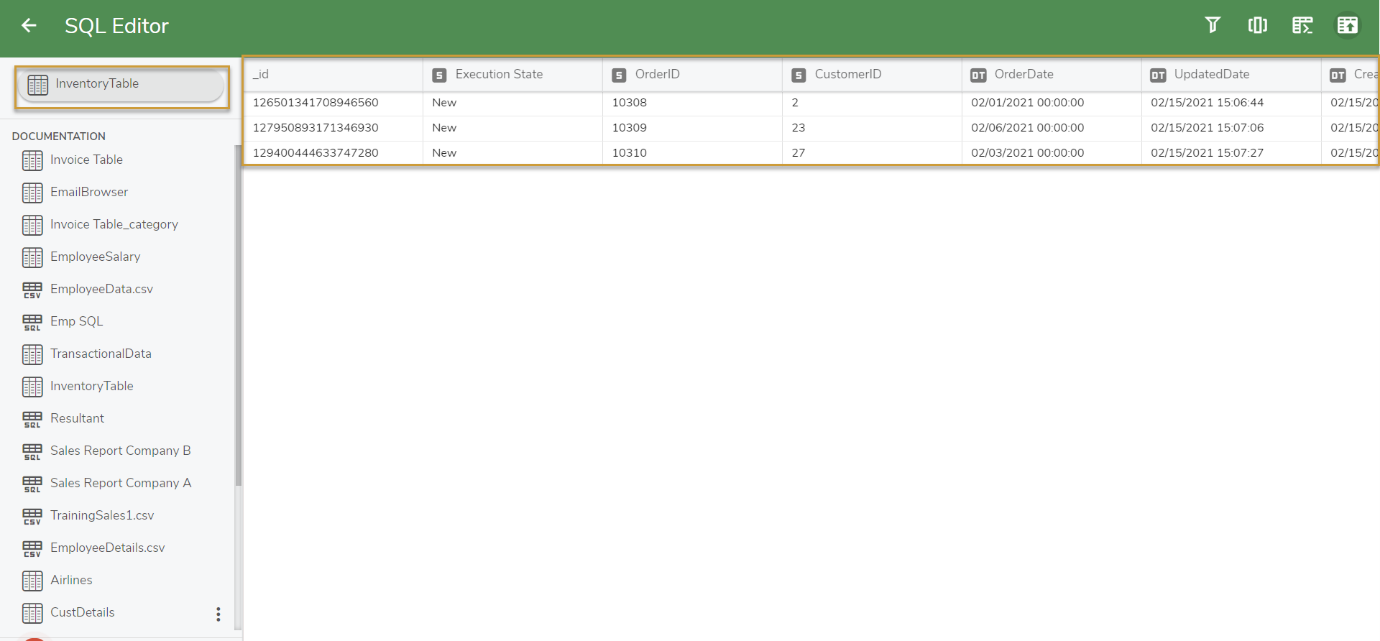Open the filter icon in the toolbar
1380x641 pixels.
pos(1212,25)
